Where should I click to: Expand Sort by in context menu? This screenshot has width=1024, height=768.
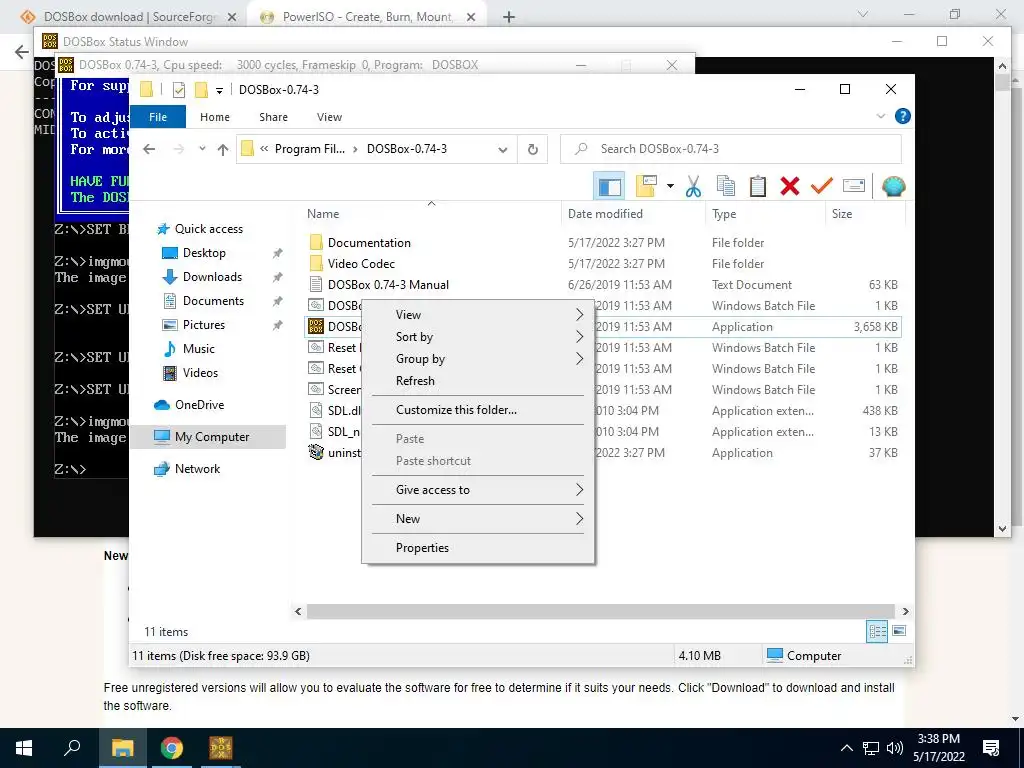478,337
